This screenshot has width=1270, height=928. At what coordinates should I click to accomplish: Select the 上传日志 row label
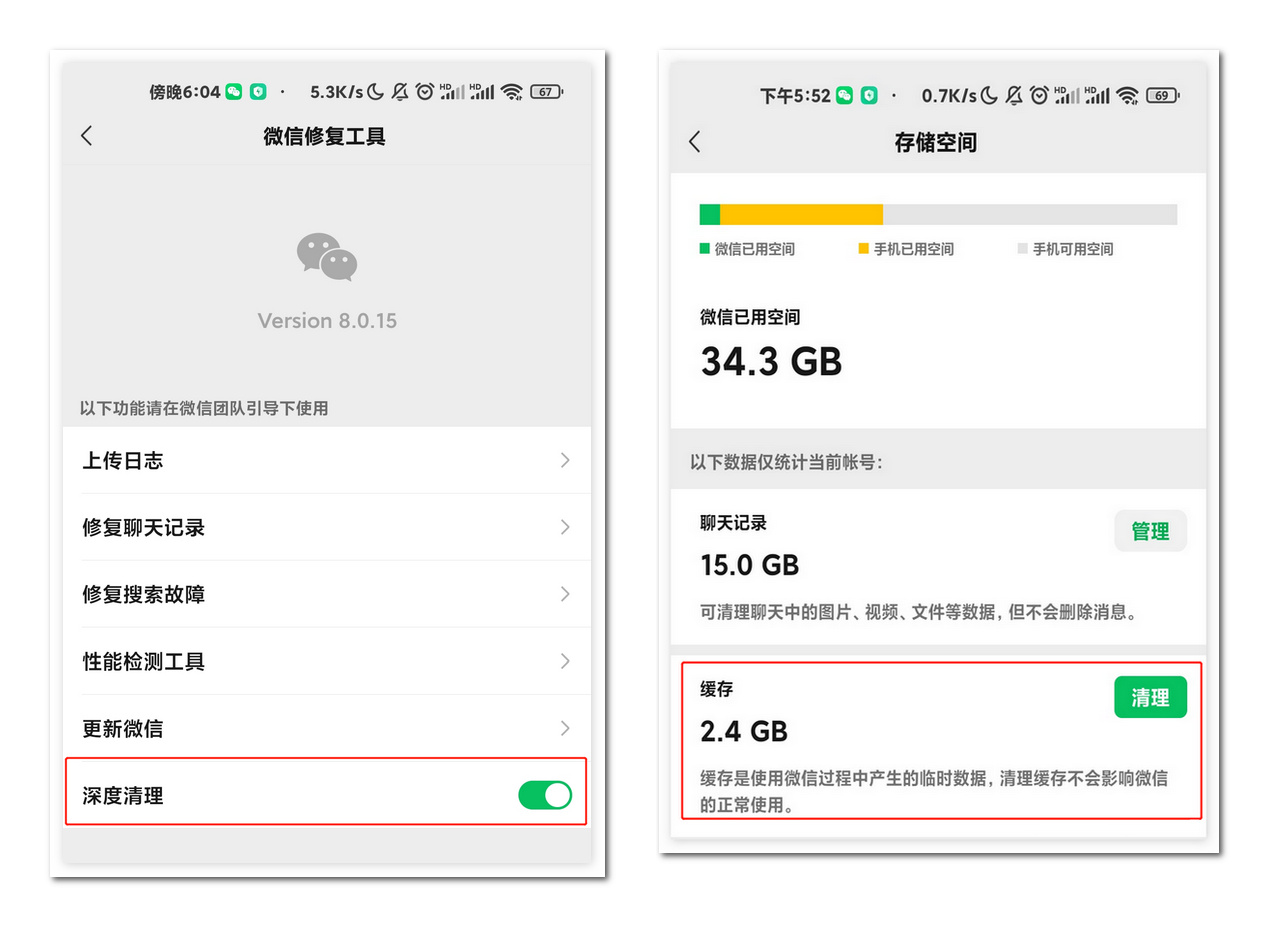click(123, 461)
